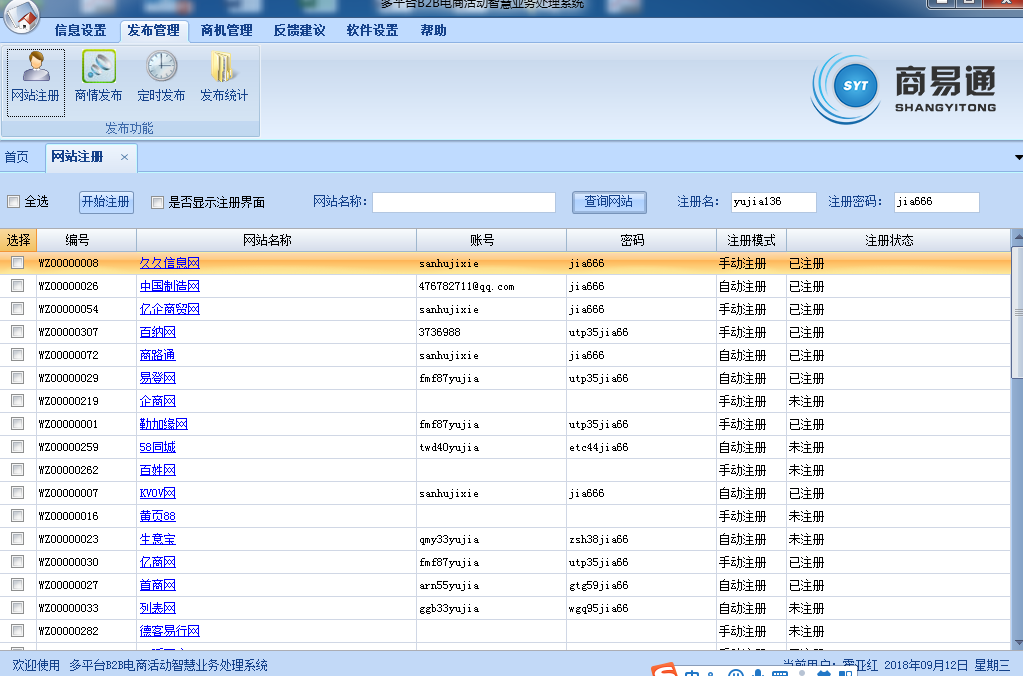The height and width of the screenshot is (676, 1023).
Task: Select the 网站注册 document tab
Action: click(x=78, y=157)
